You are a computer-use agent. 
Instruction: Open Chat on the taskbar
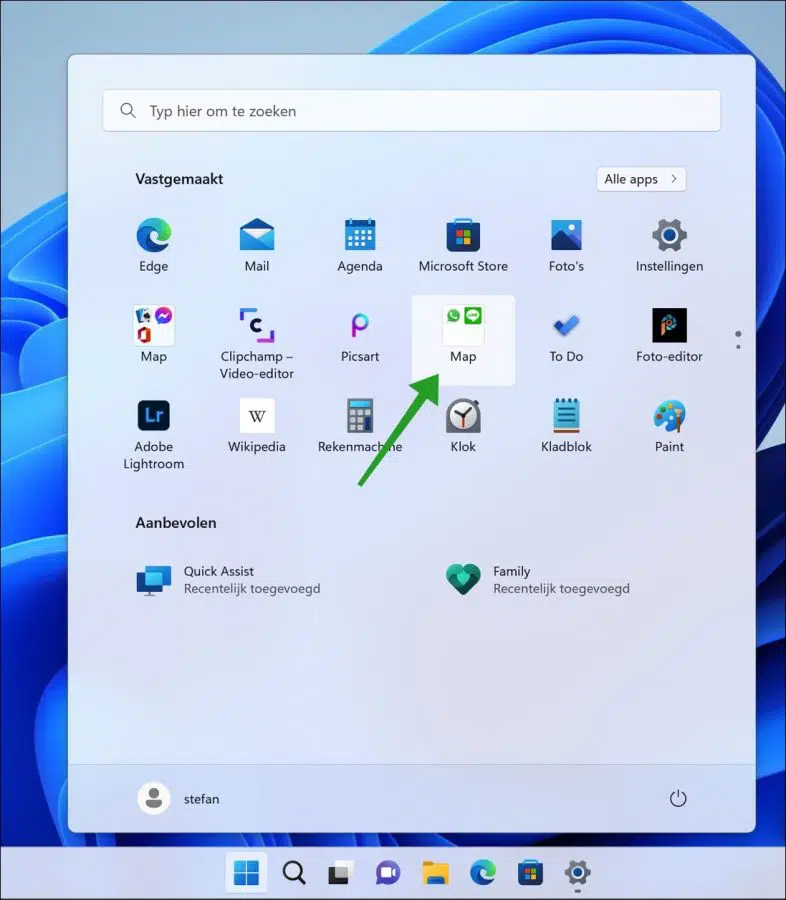point(388,873)
